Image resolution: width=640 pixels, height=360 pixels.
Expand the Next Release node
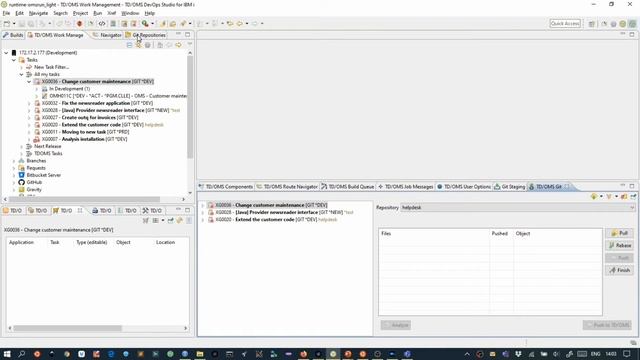pyautogui.click(x=21, y=146)
